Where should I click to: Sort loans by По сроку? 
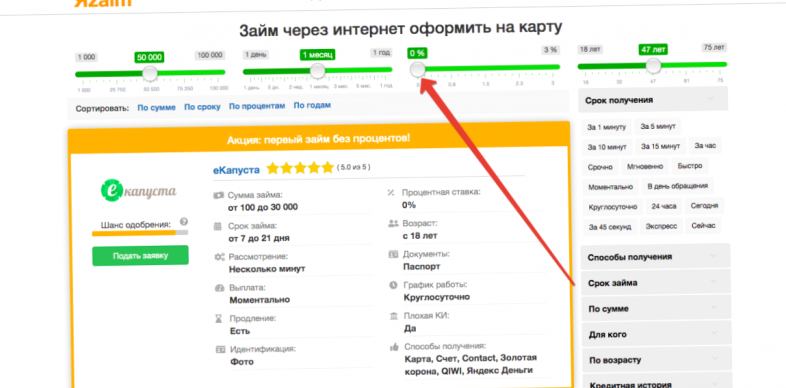(202, 107)
